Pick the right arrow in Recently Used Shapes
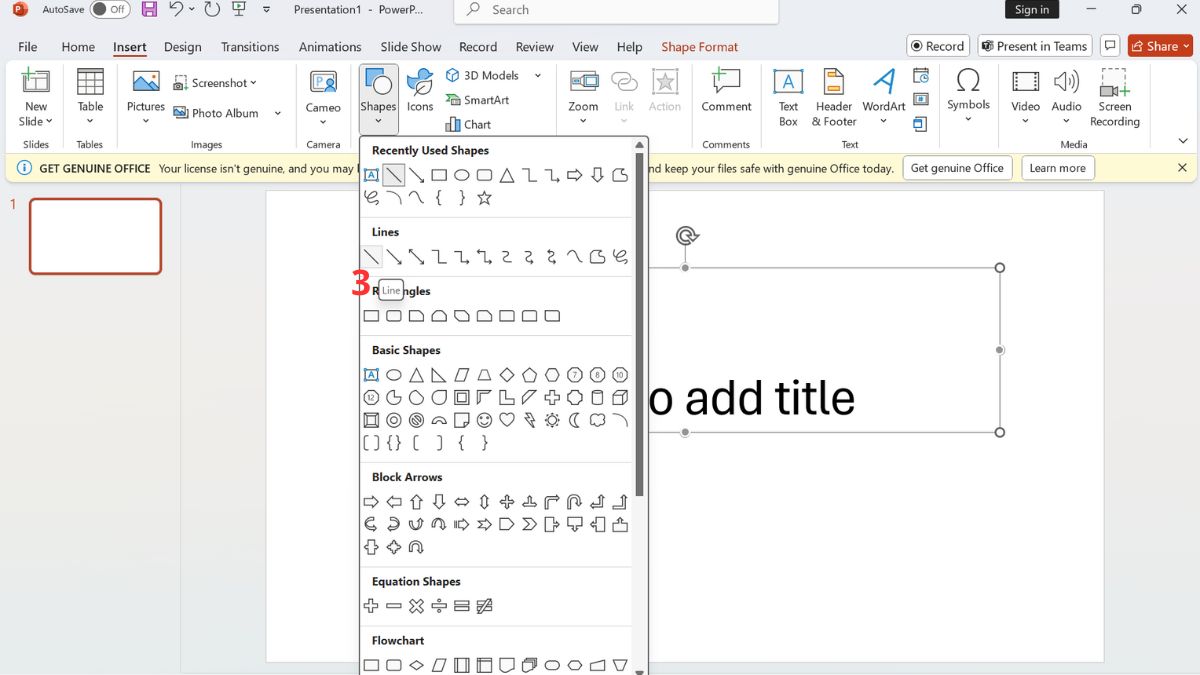This screenshot has height=675, width=1200. tap(574, 175)
